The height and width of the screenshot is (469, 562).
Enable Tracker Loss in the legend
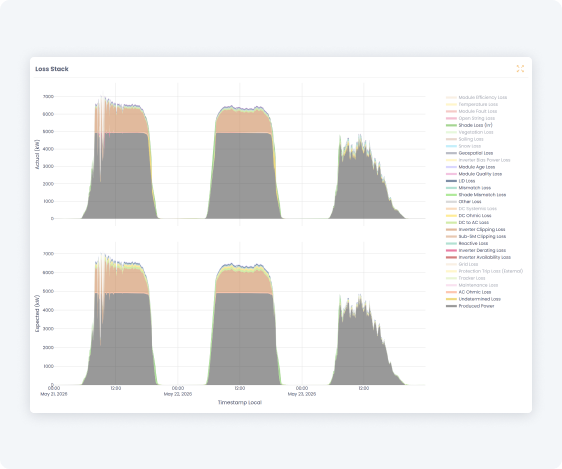click(466, 278)
